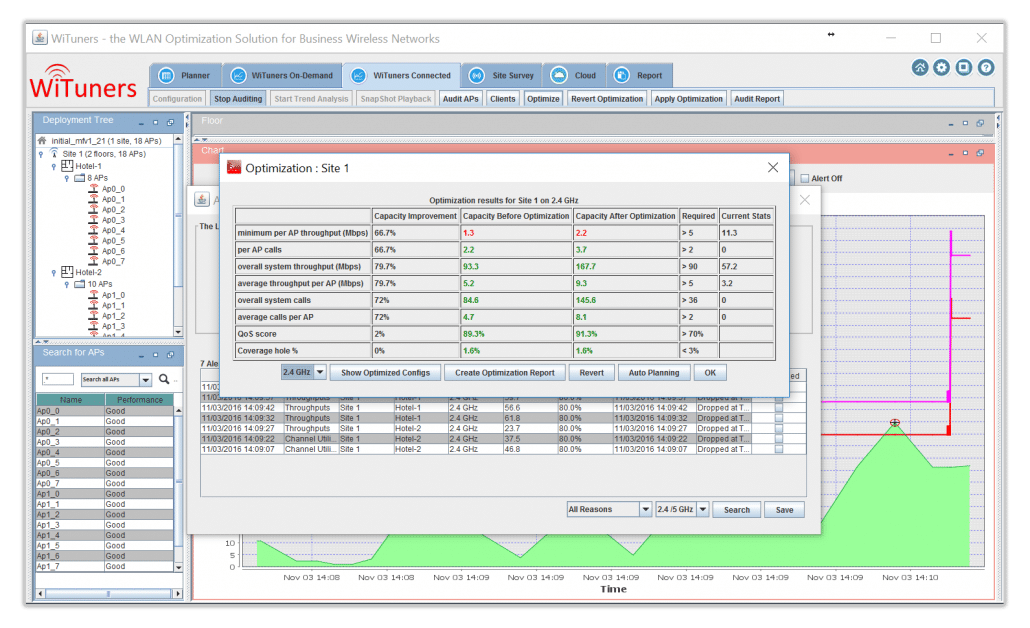
Task: Click the square window icon at top right
Action: pos(964,68)
